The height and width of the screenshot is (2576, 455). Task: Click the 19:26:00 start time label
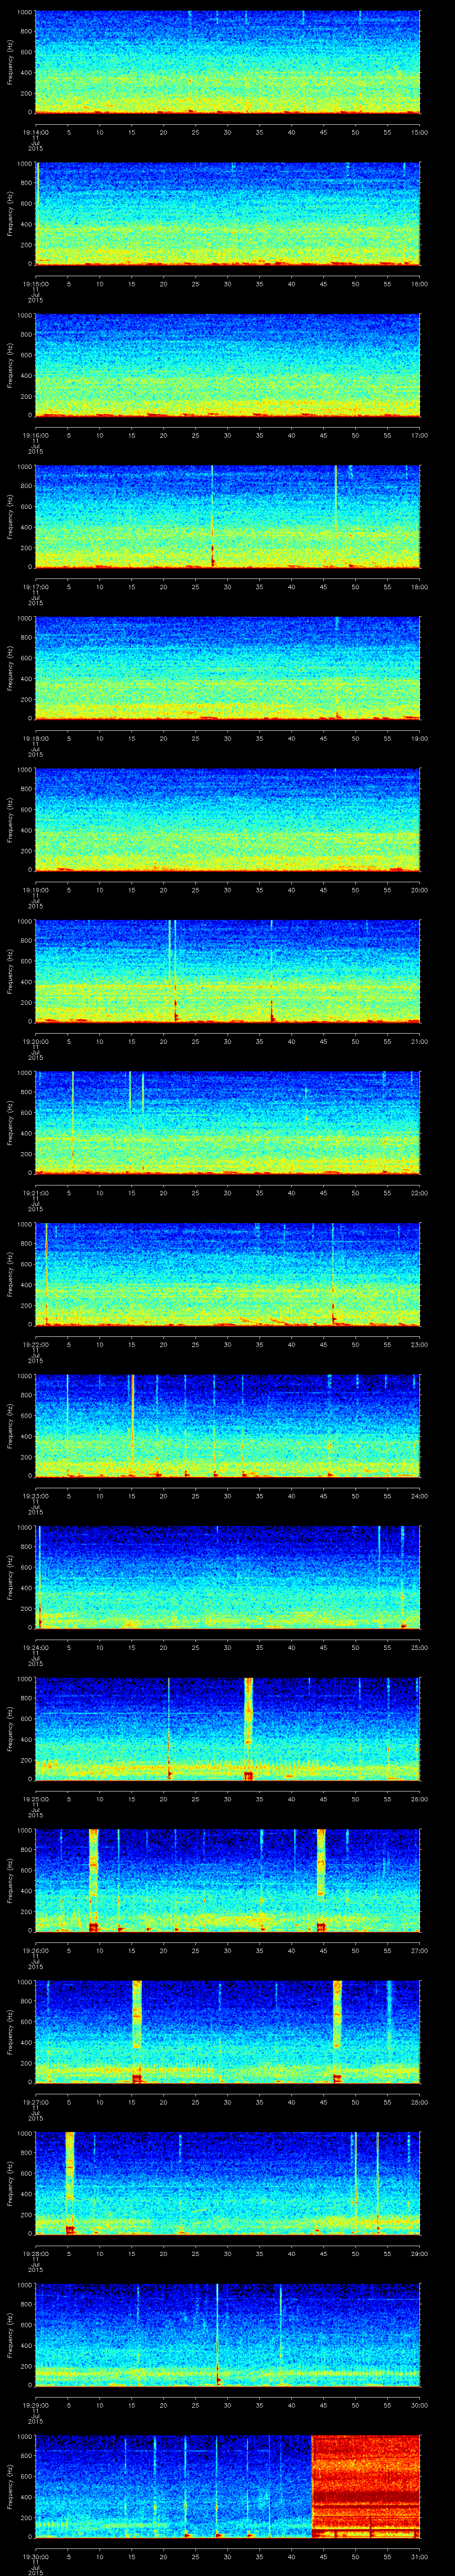(x=36, y=1950)
